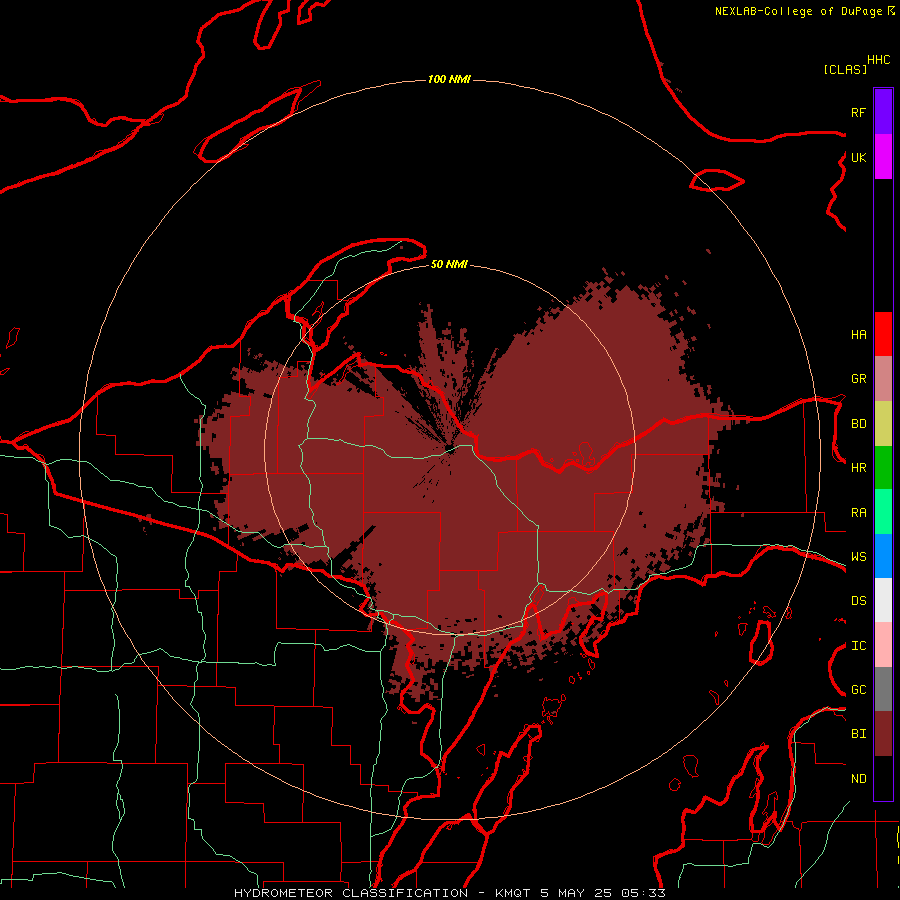900x900 pixels.
Task: Click the "ND" legend label
Action: tap(858, 779)
